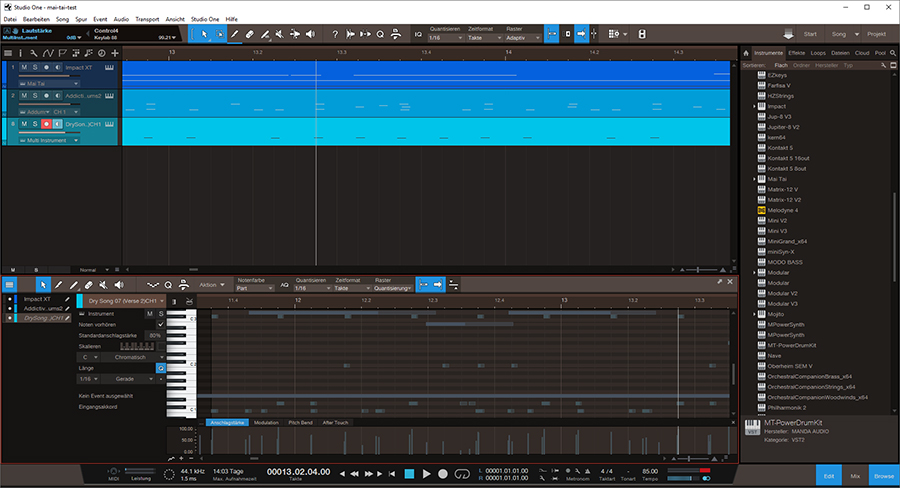
Task: Open the Notenfarbe Part dropdown
Action: [x=254, y=288]
